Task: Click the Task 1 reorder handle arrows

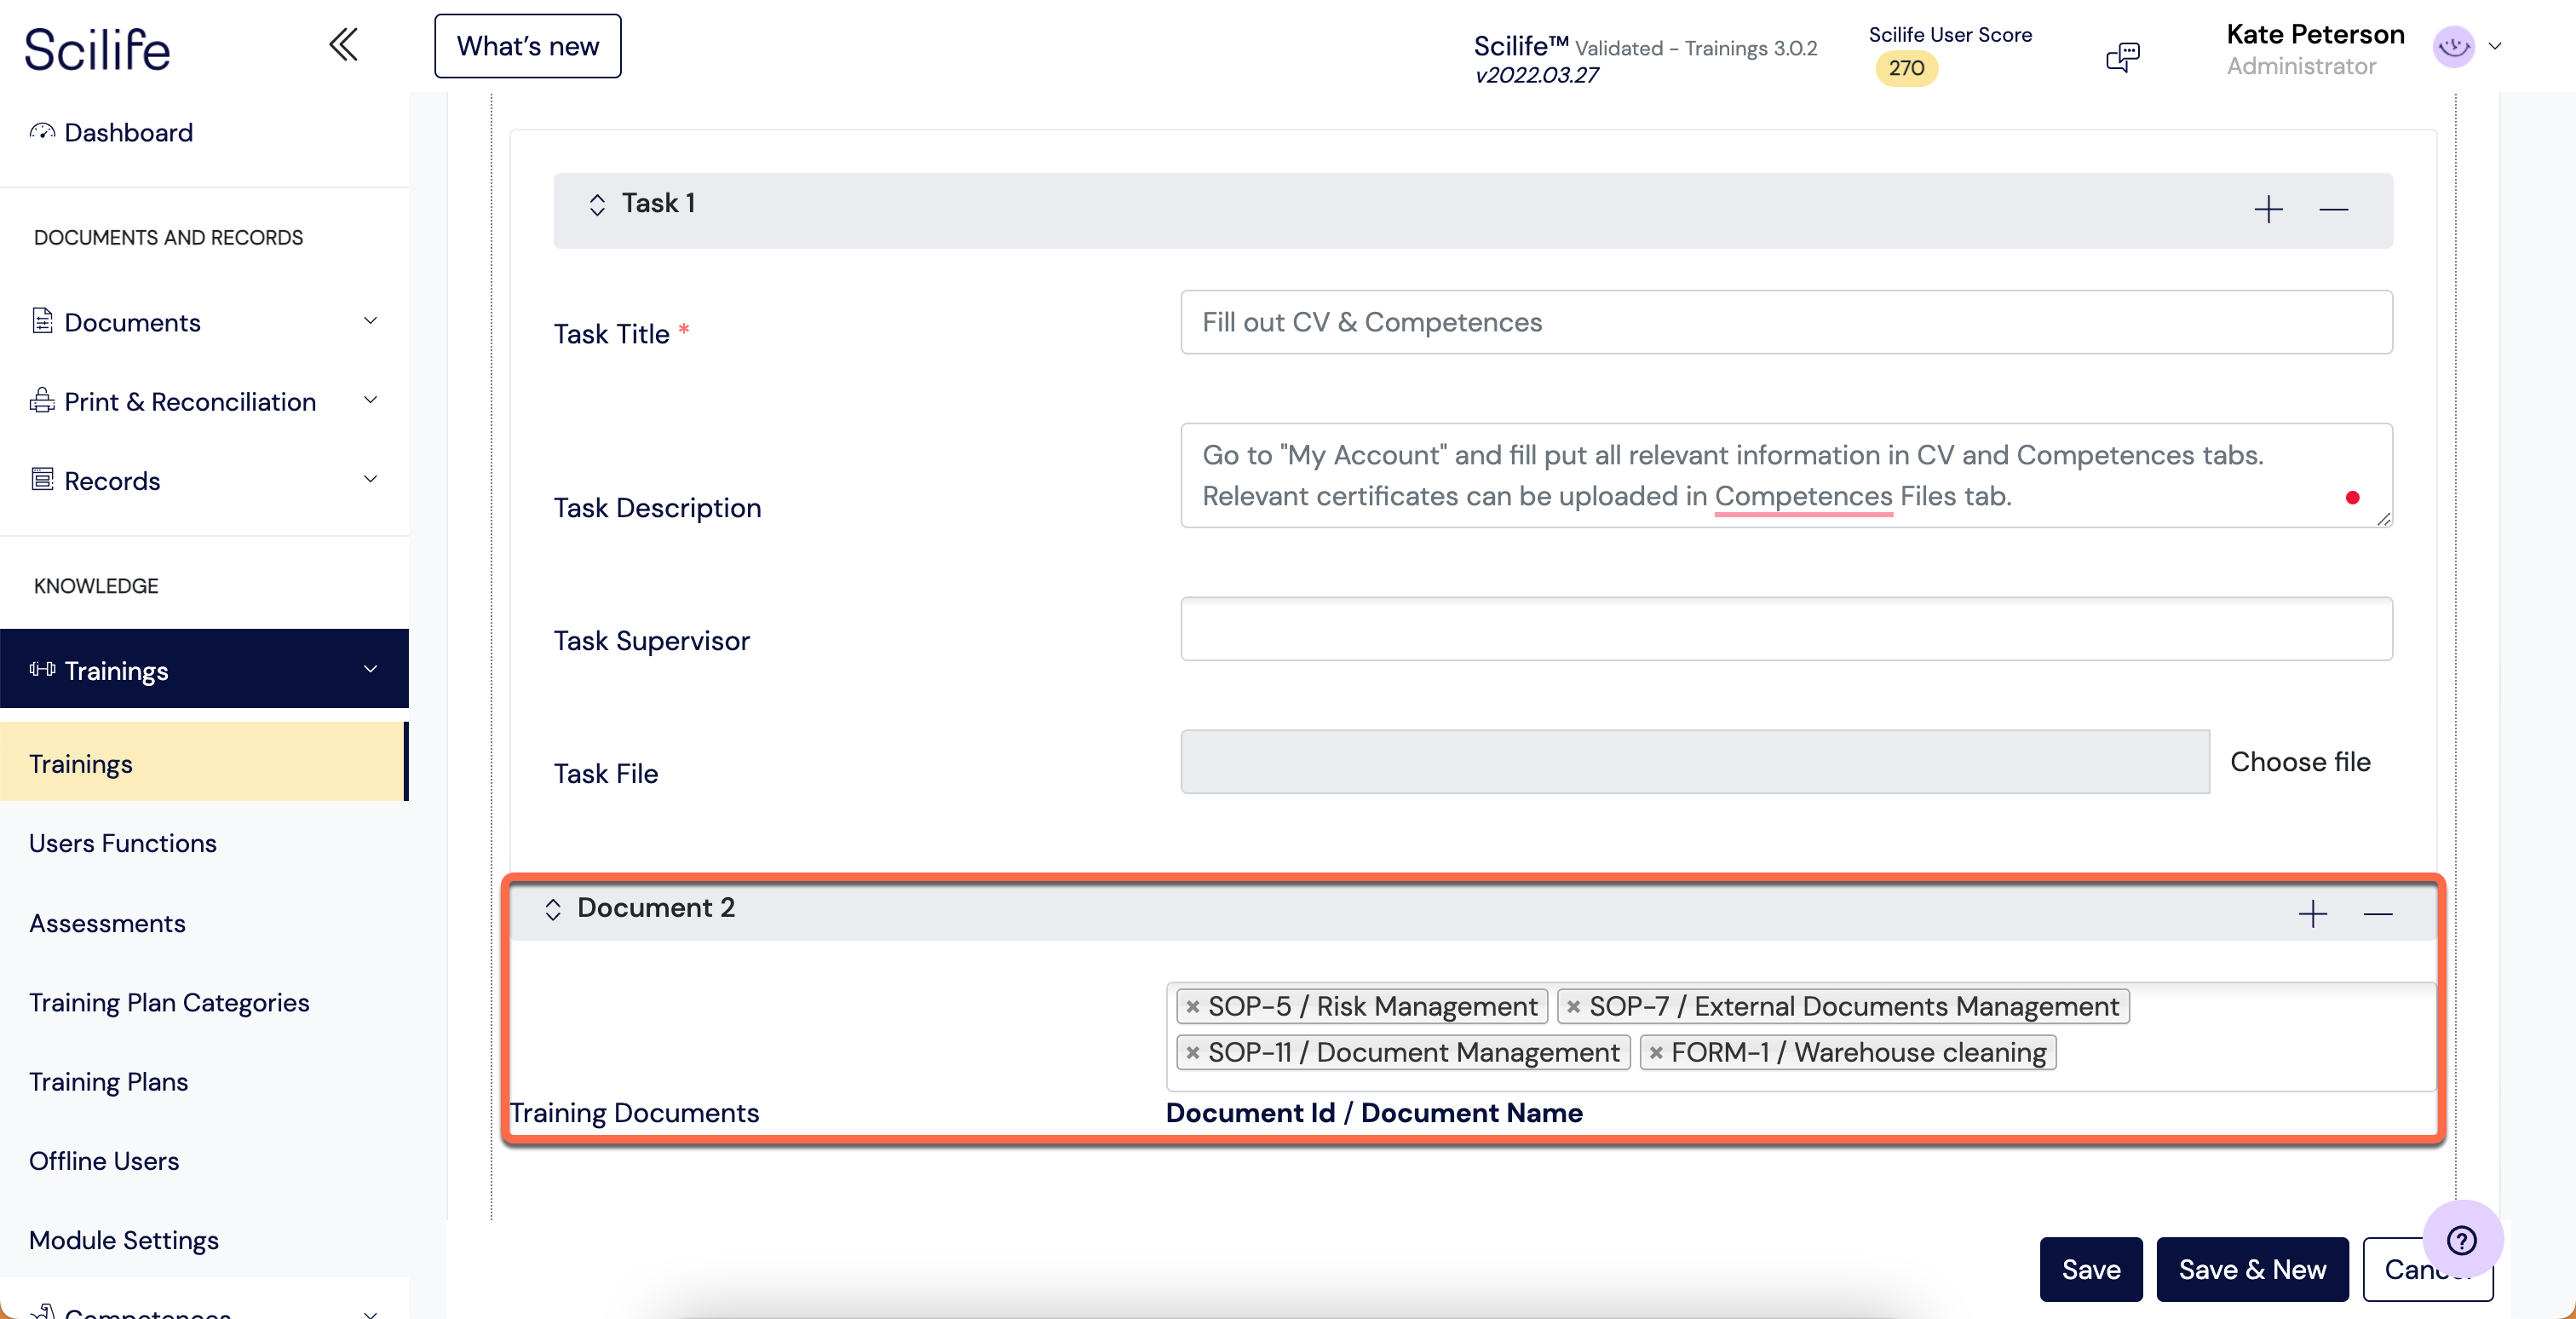Action: pos(597,205)
